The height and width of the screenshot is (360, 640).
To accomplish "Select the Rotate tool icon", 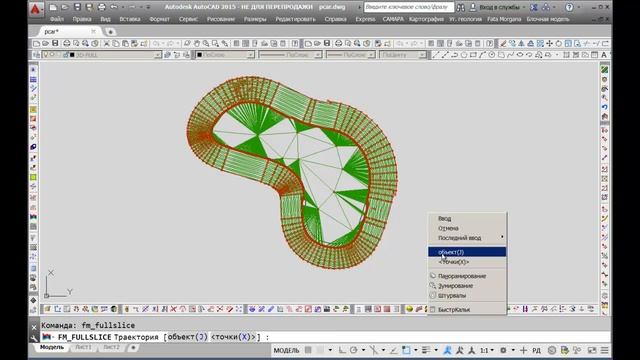I will click(559, 43).
